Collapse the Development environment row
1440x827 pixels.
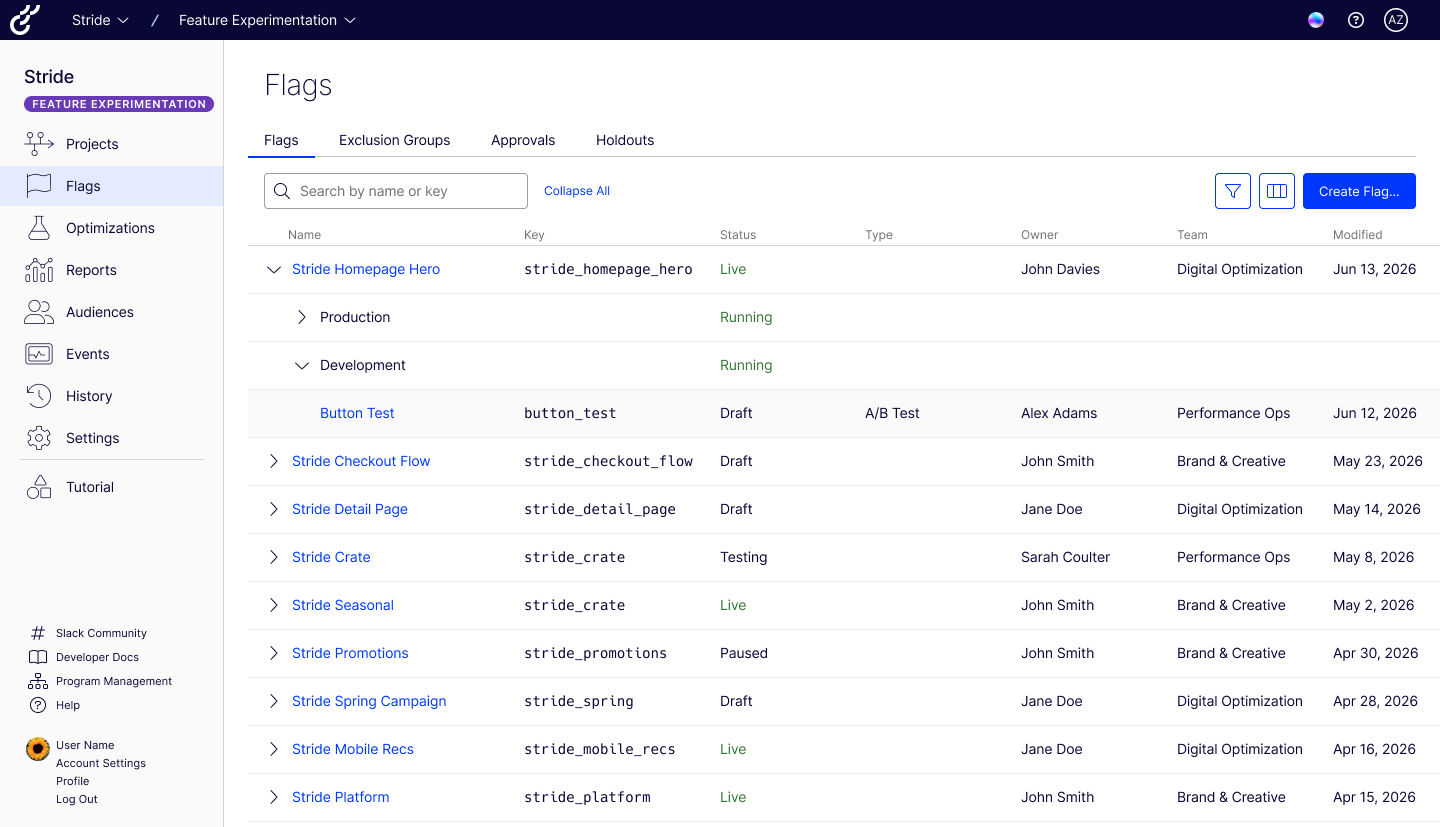tap(302, 365)
